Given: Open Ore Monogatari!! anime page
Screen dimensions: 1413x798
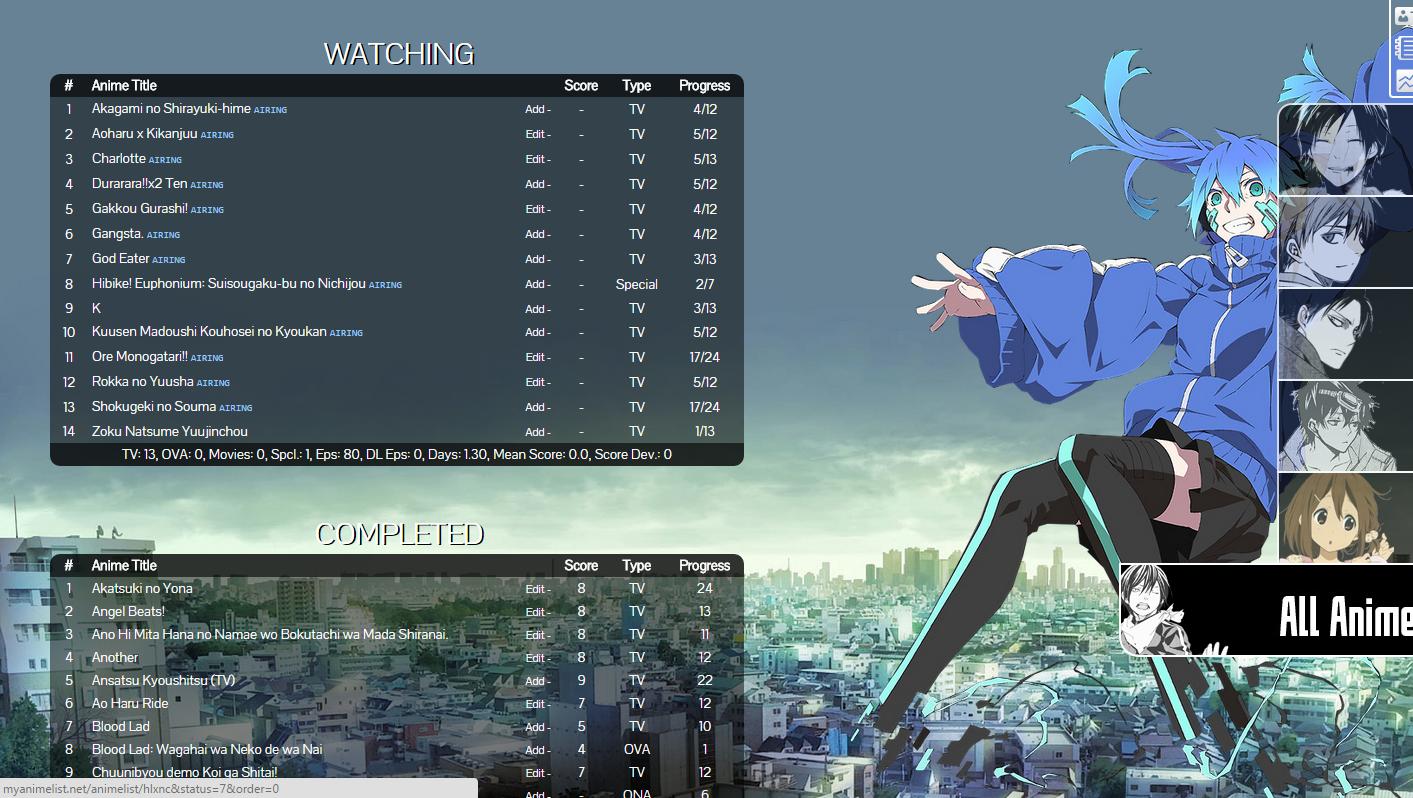Looking at the screenshot, I should pos(140,357).
